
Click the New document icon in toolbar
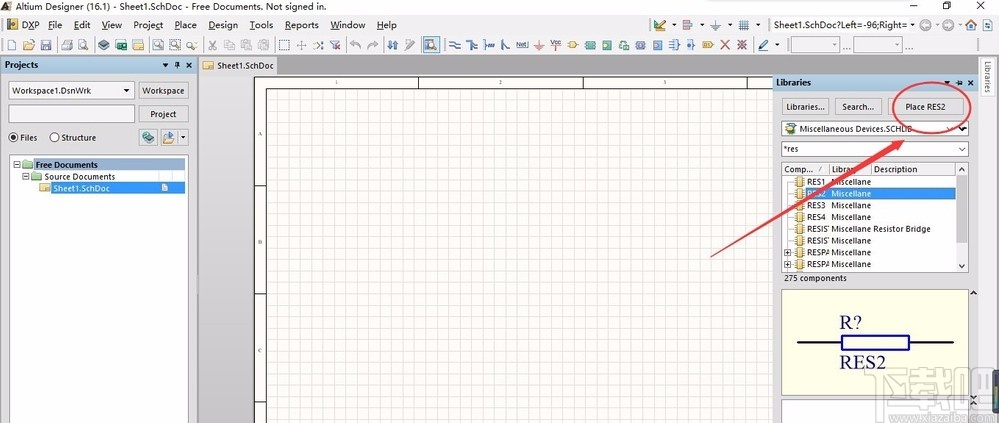coord(12,45)
